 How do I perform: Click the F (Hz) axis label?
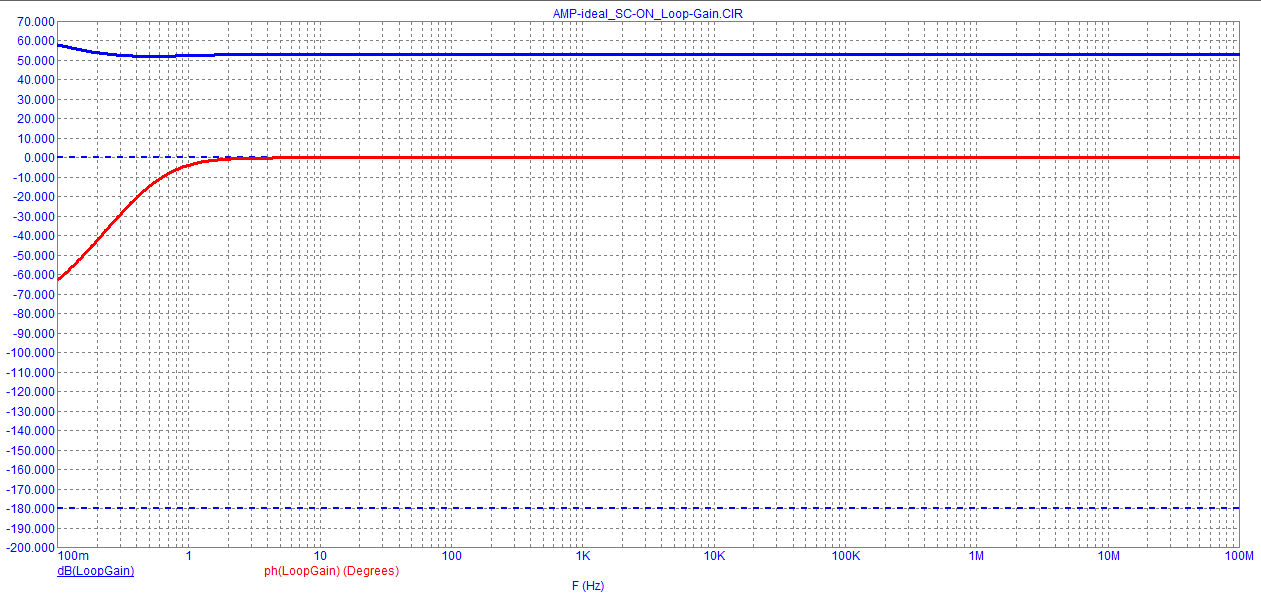587,585
